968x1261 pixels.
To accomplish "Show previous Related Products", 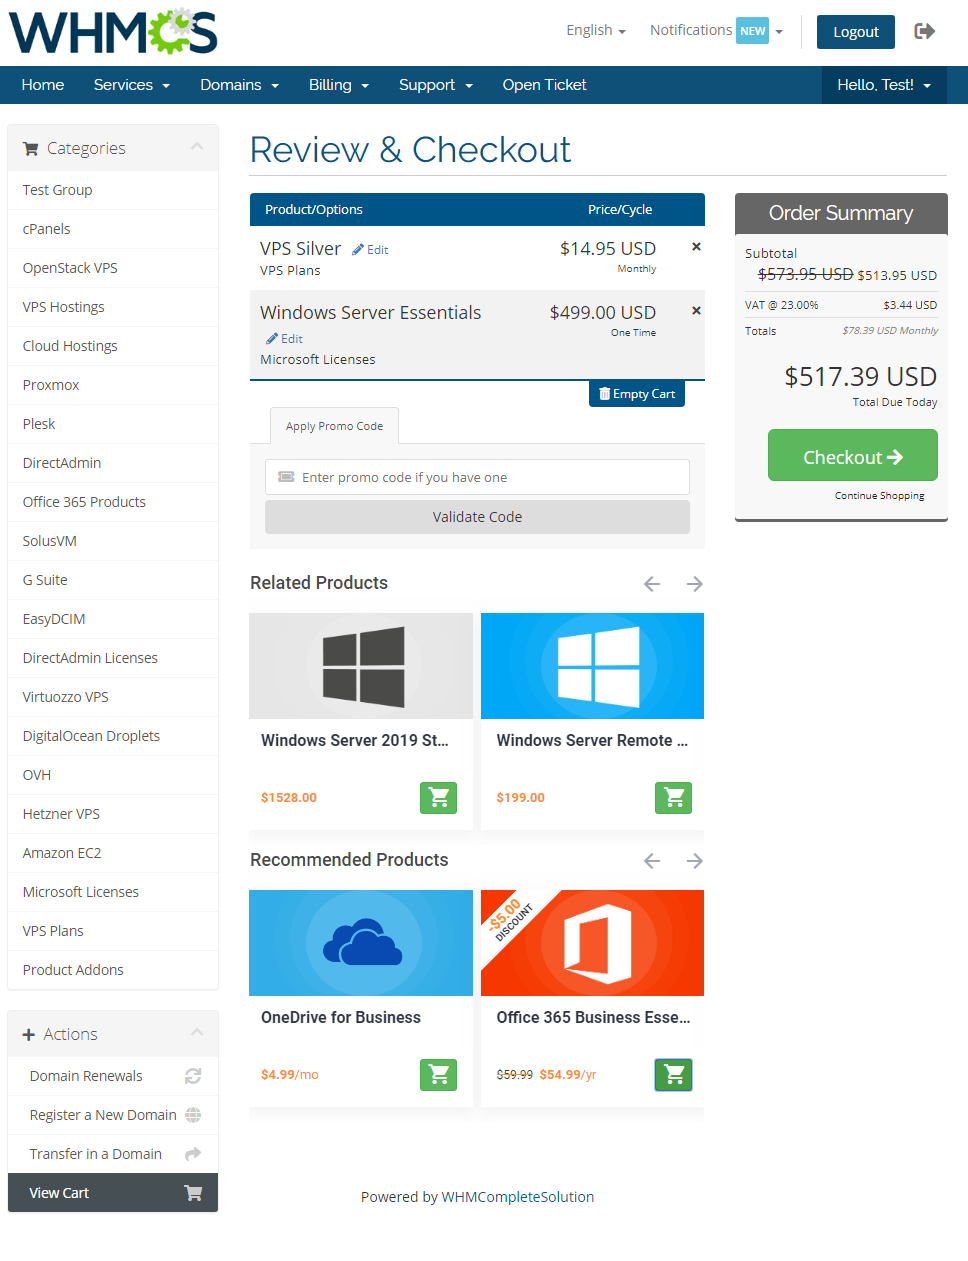I will (652, 584).
